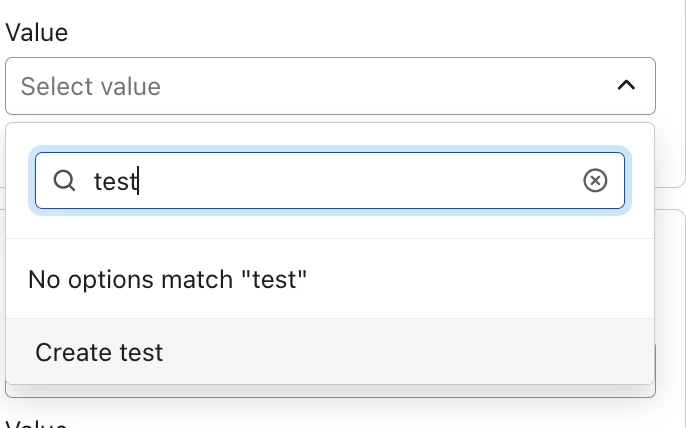Click the upward chevron arrow icon
686x428 pixels.
point(626,86)
